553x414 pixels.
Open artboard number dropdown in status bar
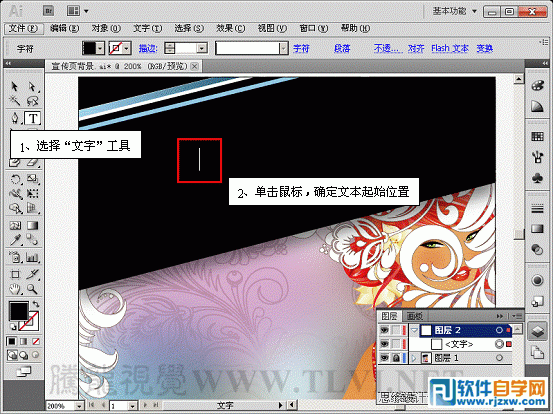[x=133, y=406]
